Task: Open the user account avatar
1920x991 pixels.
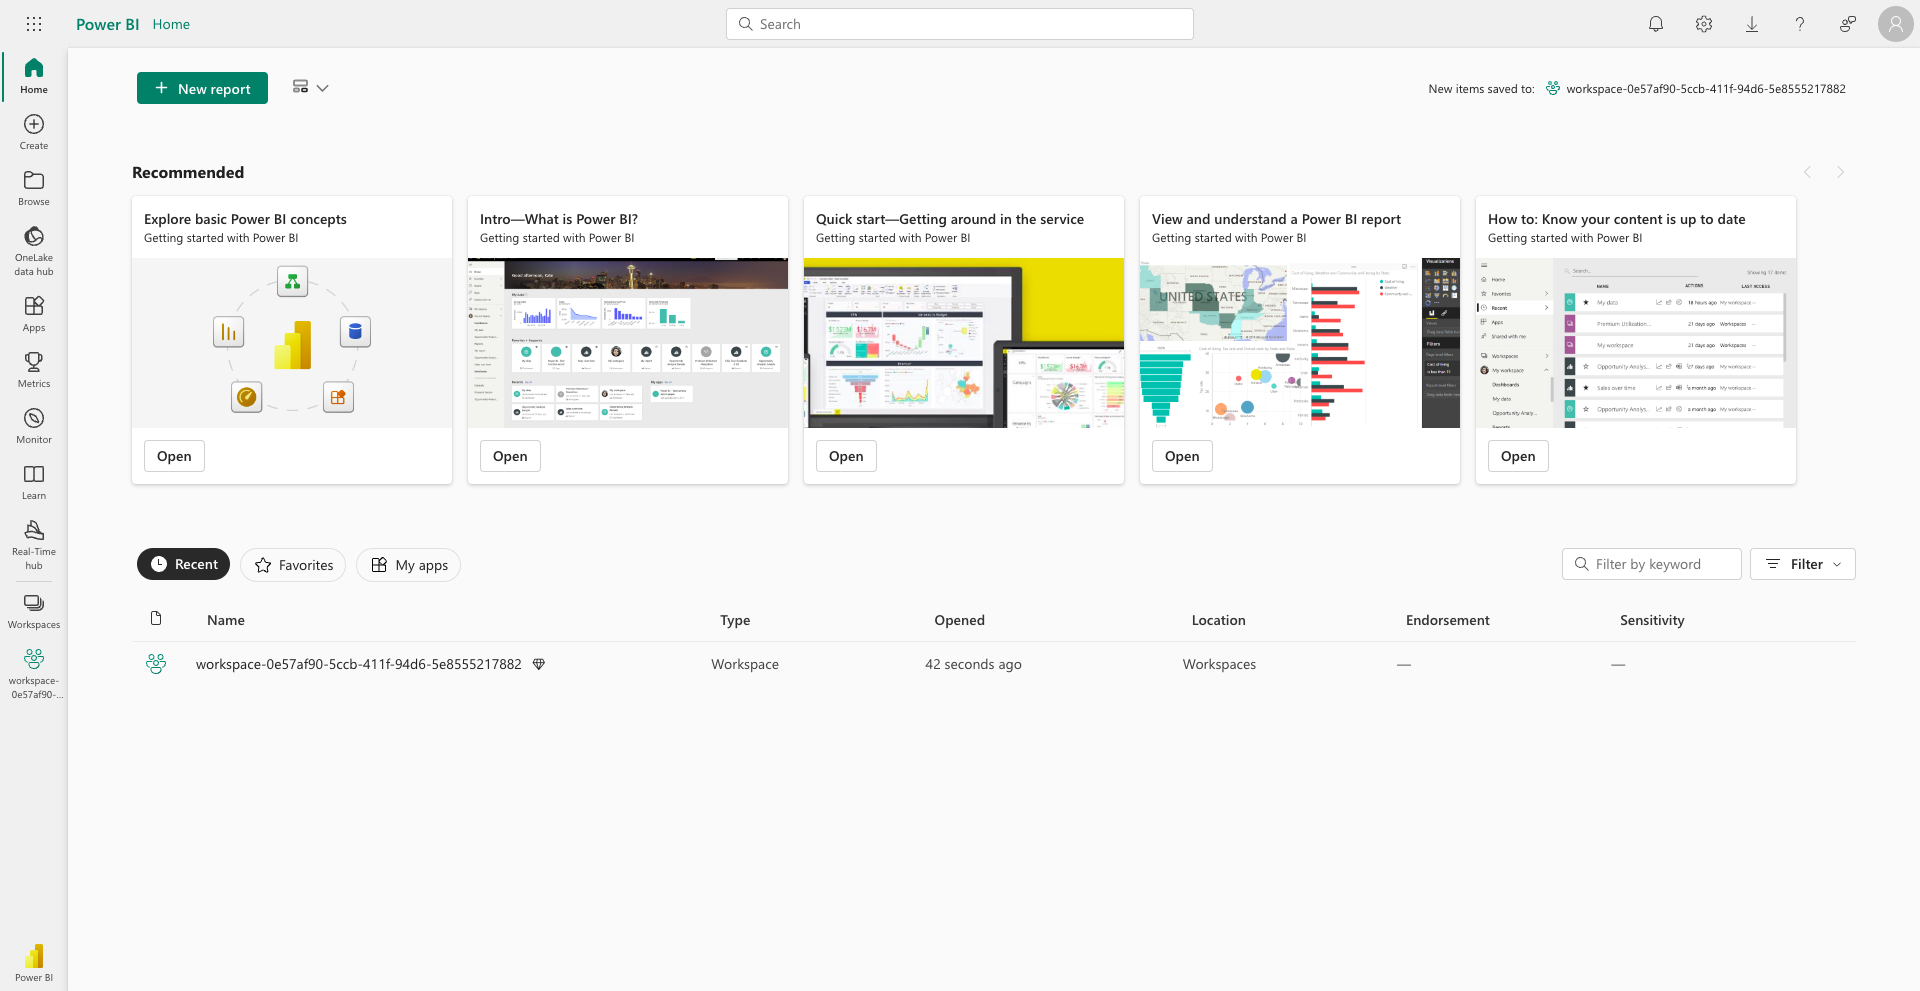Action: 1895,24
